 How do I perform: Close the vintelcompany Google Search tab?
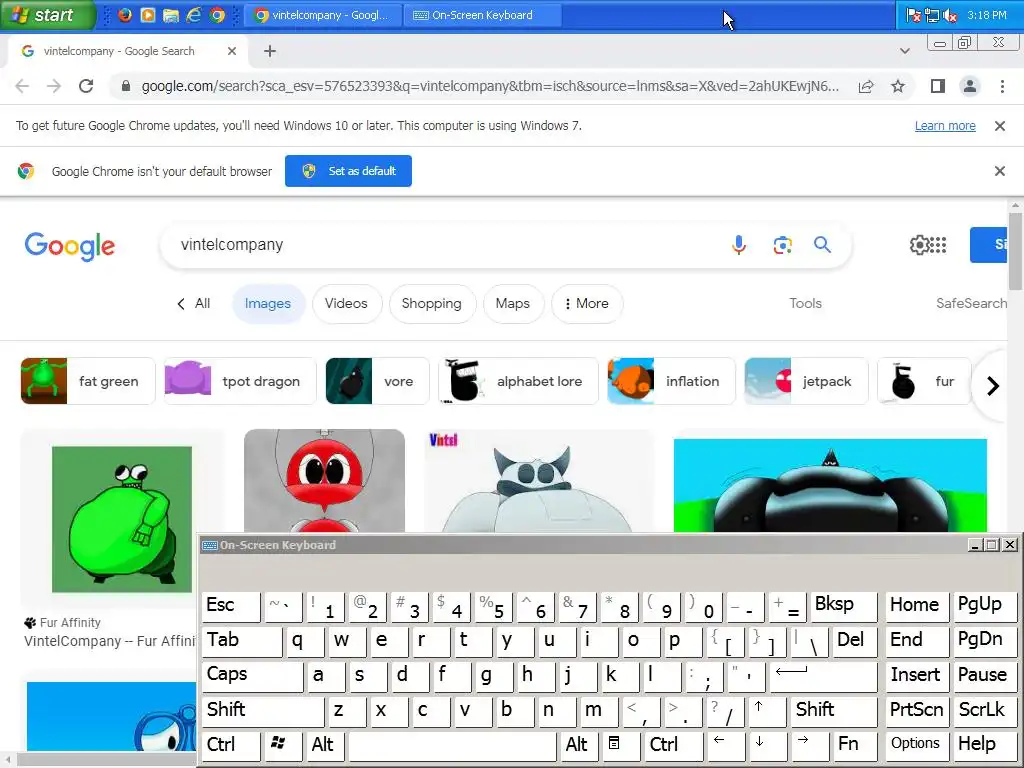coord(232,51)
